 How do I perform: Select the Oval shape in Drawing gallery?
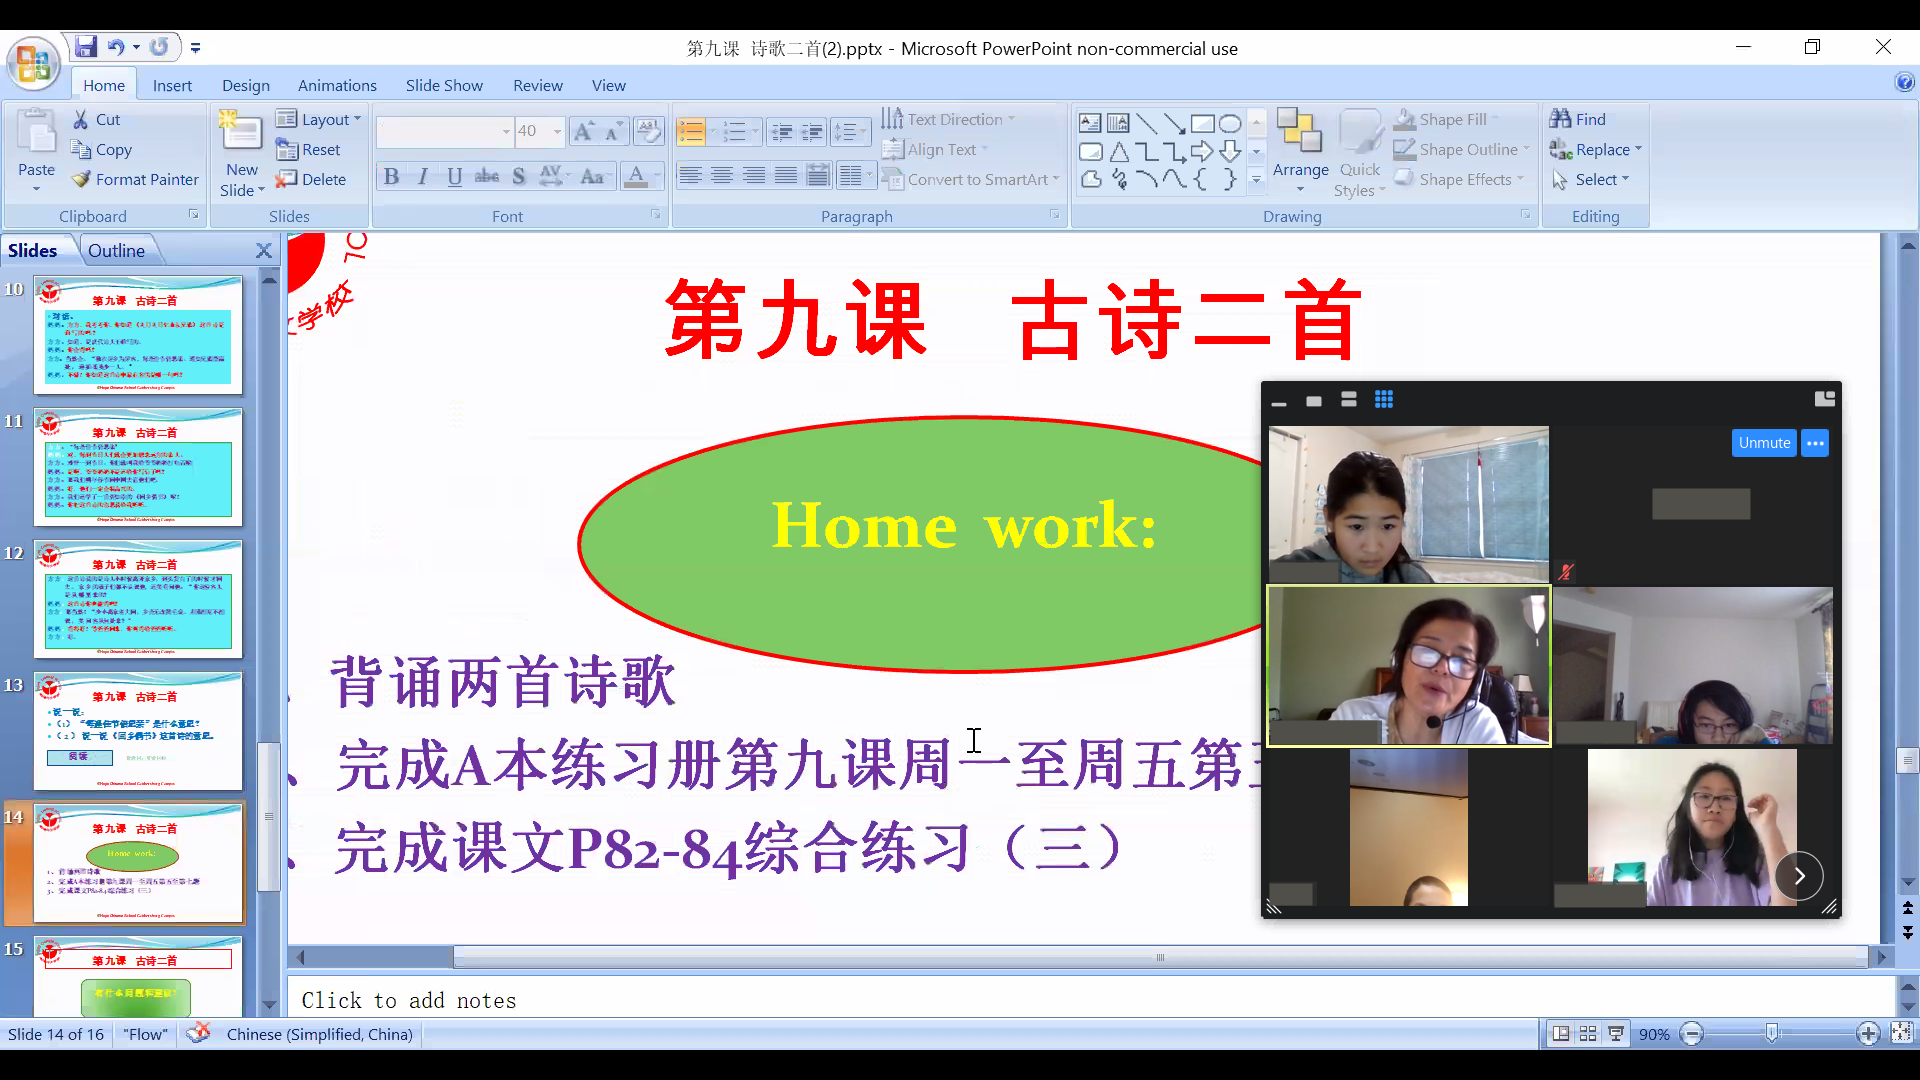(1231, 124)
